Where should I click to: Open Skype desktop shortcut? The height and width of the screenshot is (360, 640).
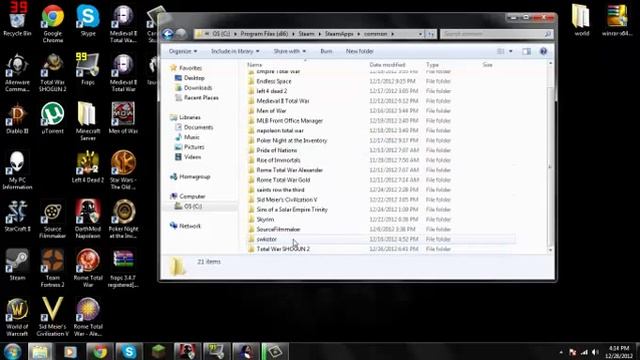click(x=88, y=20)
